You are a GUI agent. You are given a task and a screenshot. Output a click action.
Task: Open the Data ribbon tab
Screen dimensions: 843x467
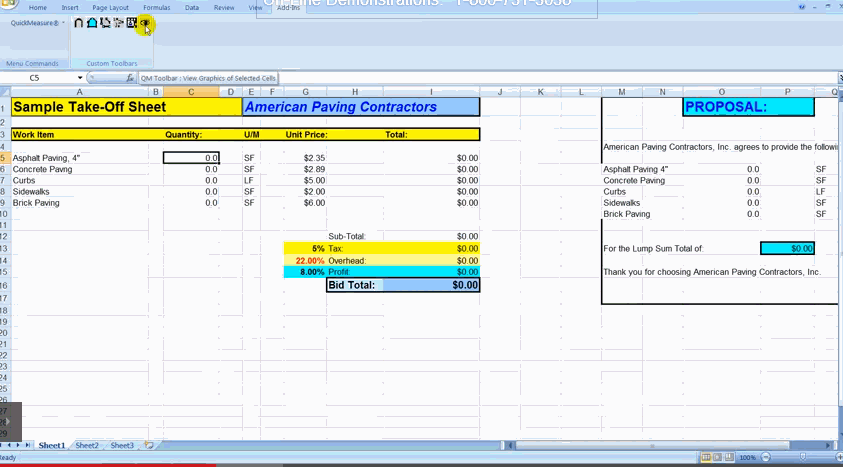192,8
